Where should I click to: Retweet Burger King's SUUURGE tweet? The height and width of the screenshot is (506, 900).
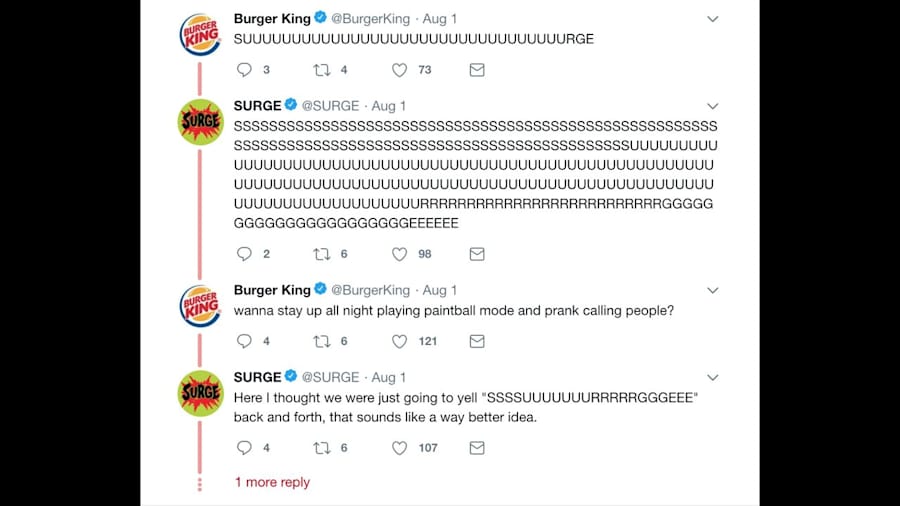[321, 70]
